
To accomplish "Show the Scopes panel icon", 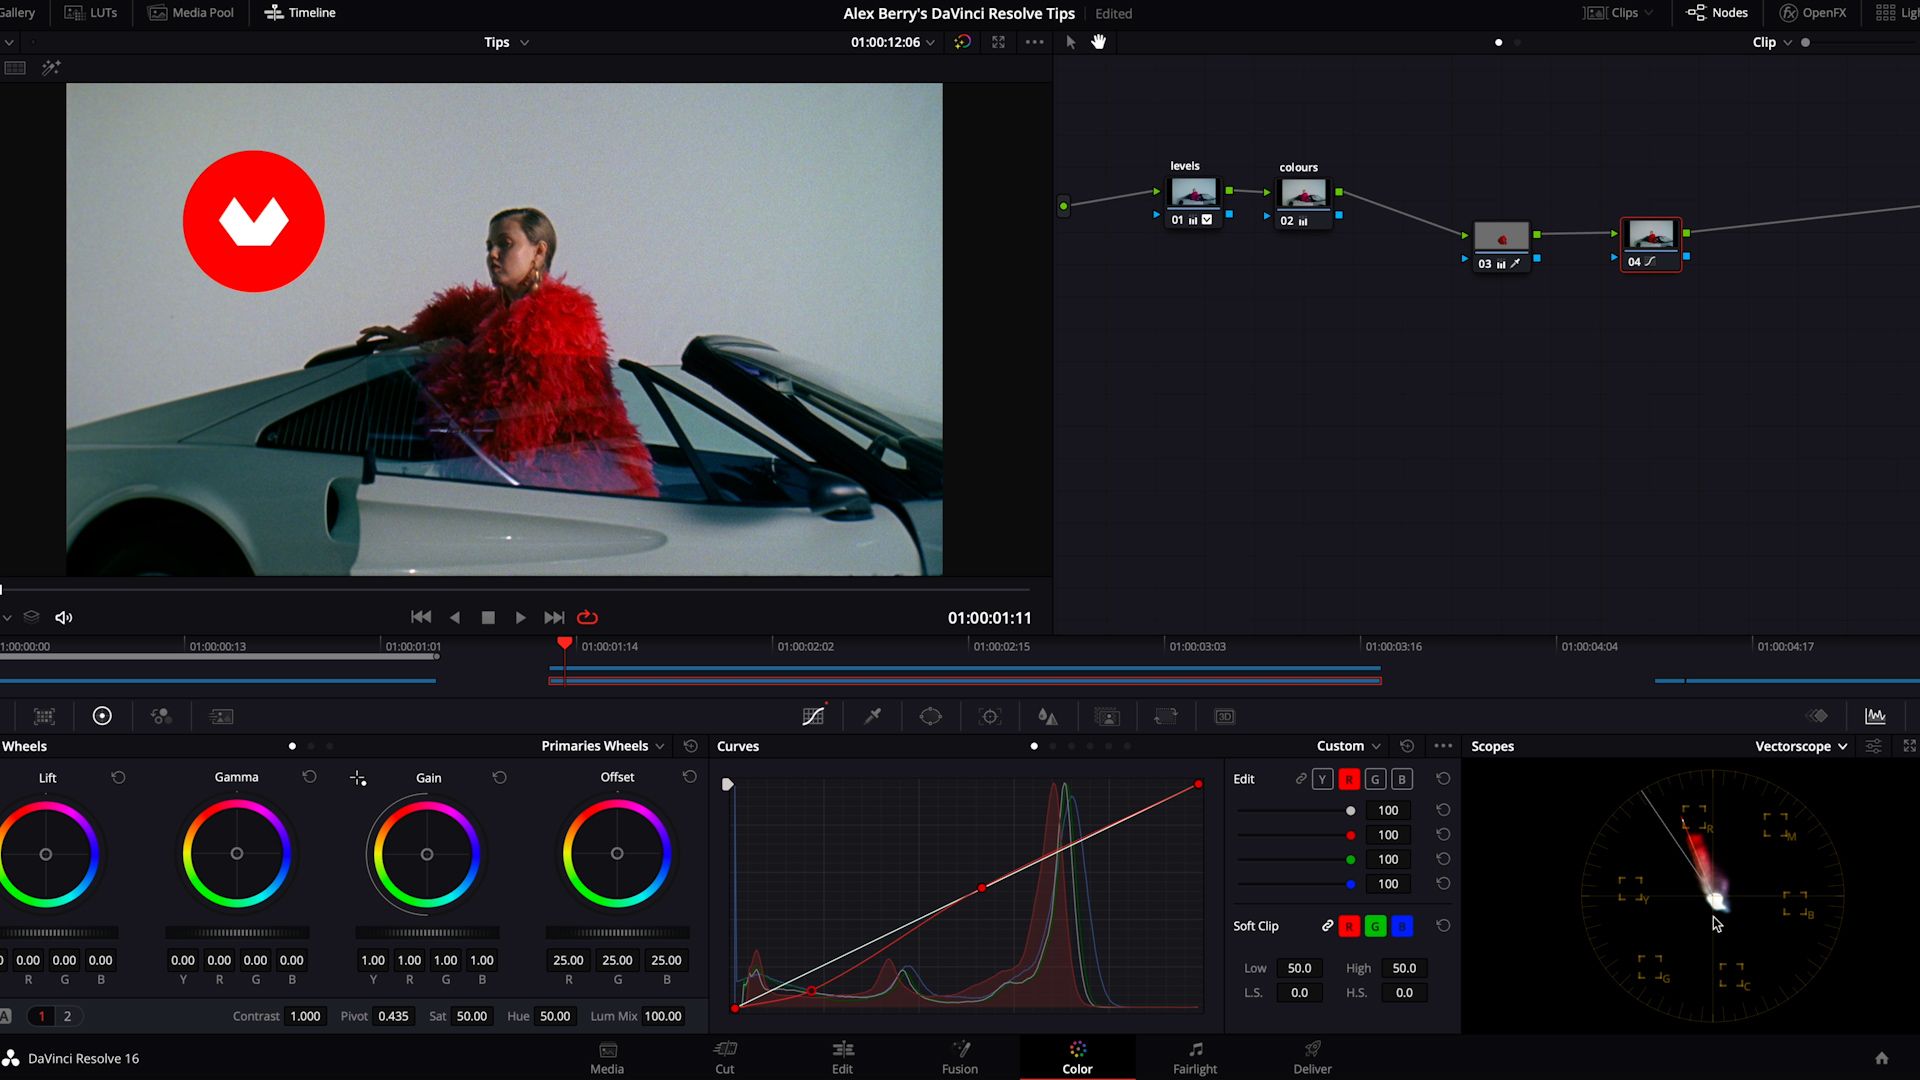I will (1875, 716).
